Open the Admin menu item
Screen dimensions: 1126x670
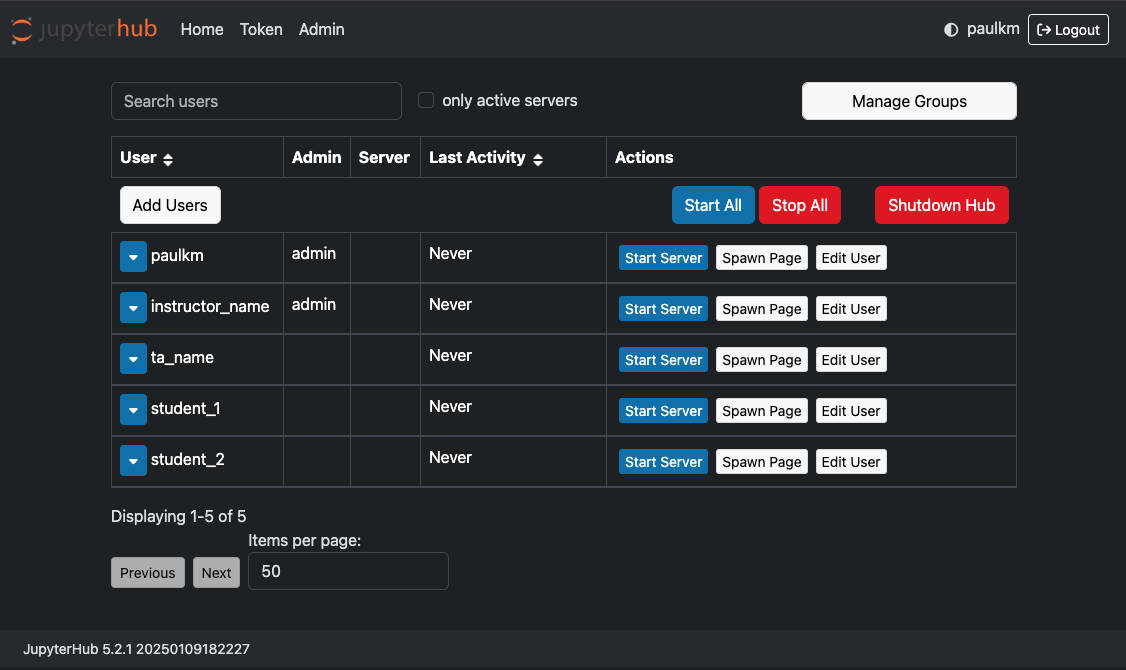[x=321, y=29]
